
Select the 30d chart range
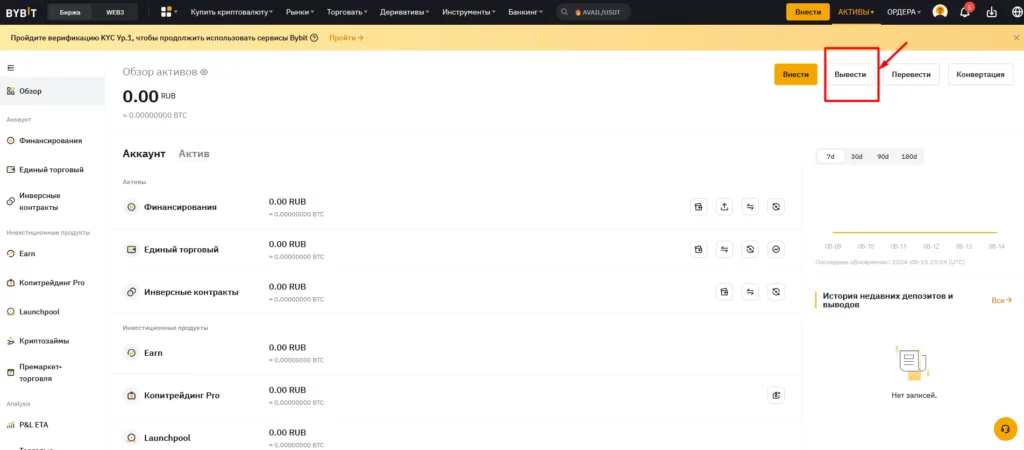click(857, 157)
